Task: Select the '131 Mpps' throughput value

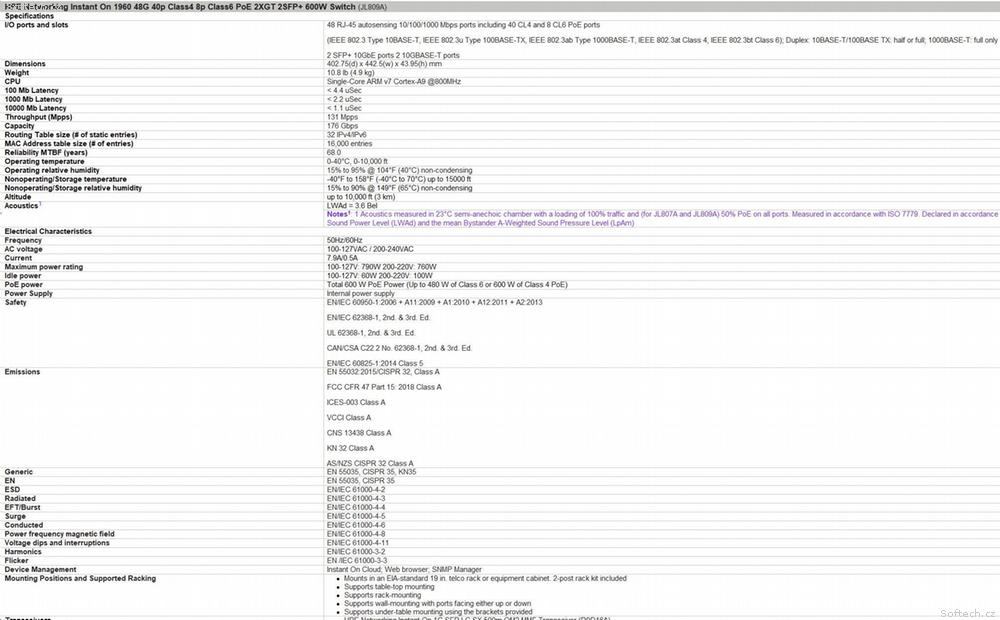Action: (342, 117)
